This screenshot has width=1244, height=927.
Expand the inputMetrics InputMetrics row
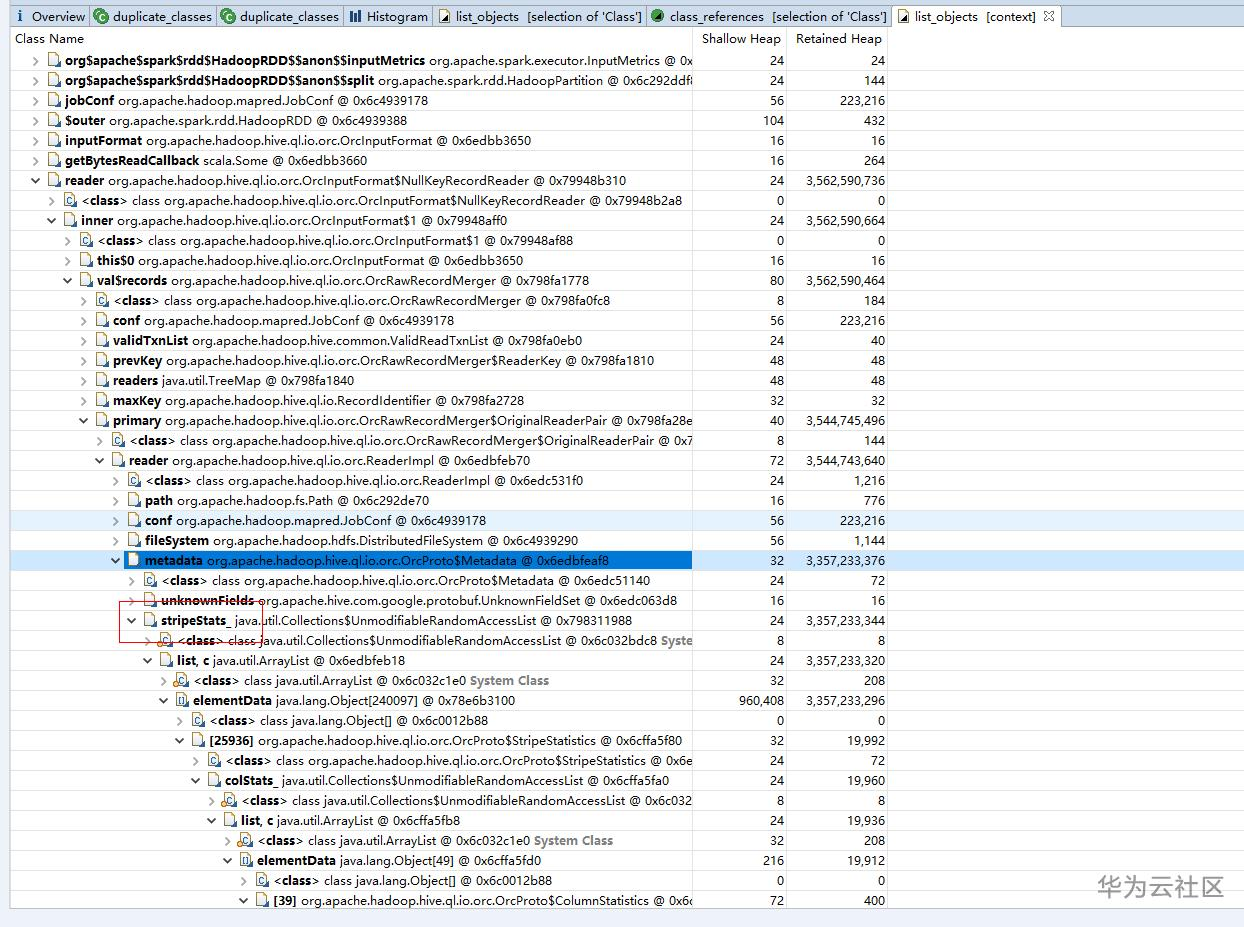36,60
